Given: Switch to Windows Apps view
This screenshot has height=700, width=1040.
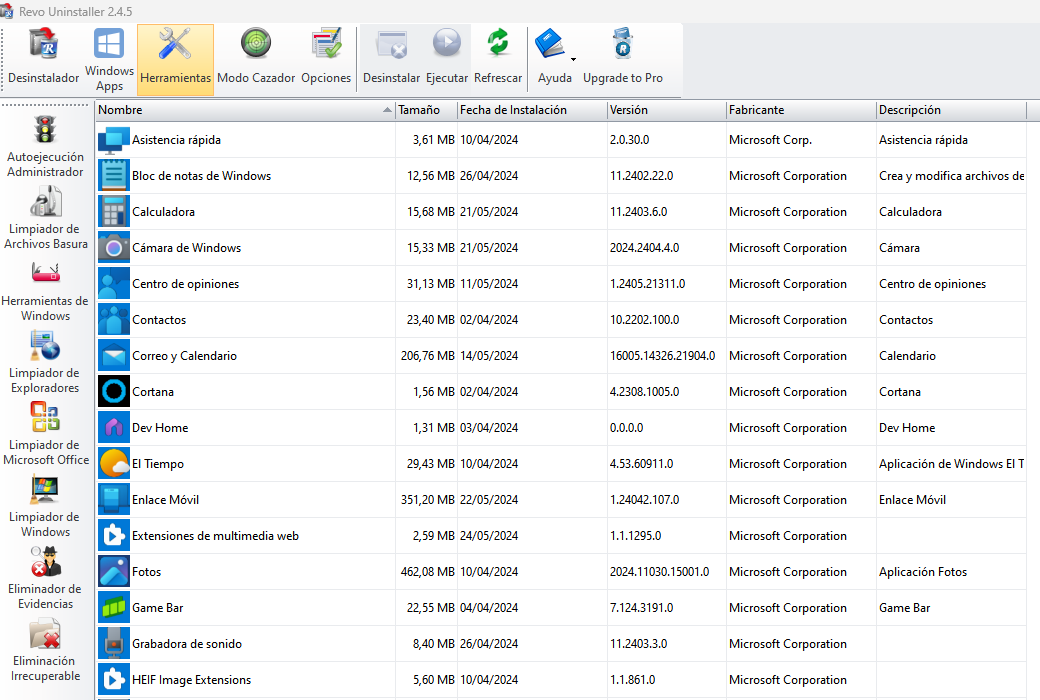Looking at the screenshot, I should [109, 60].
